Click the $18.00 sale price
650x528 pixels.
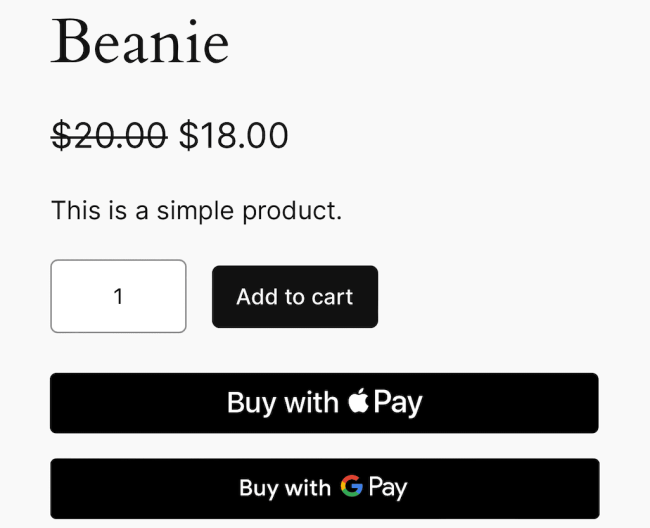coord(233,134)
